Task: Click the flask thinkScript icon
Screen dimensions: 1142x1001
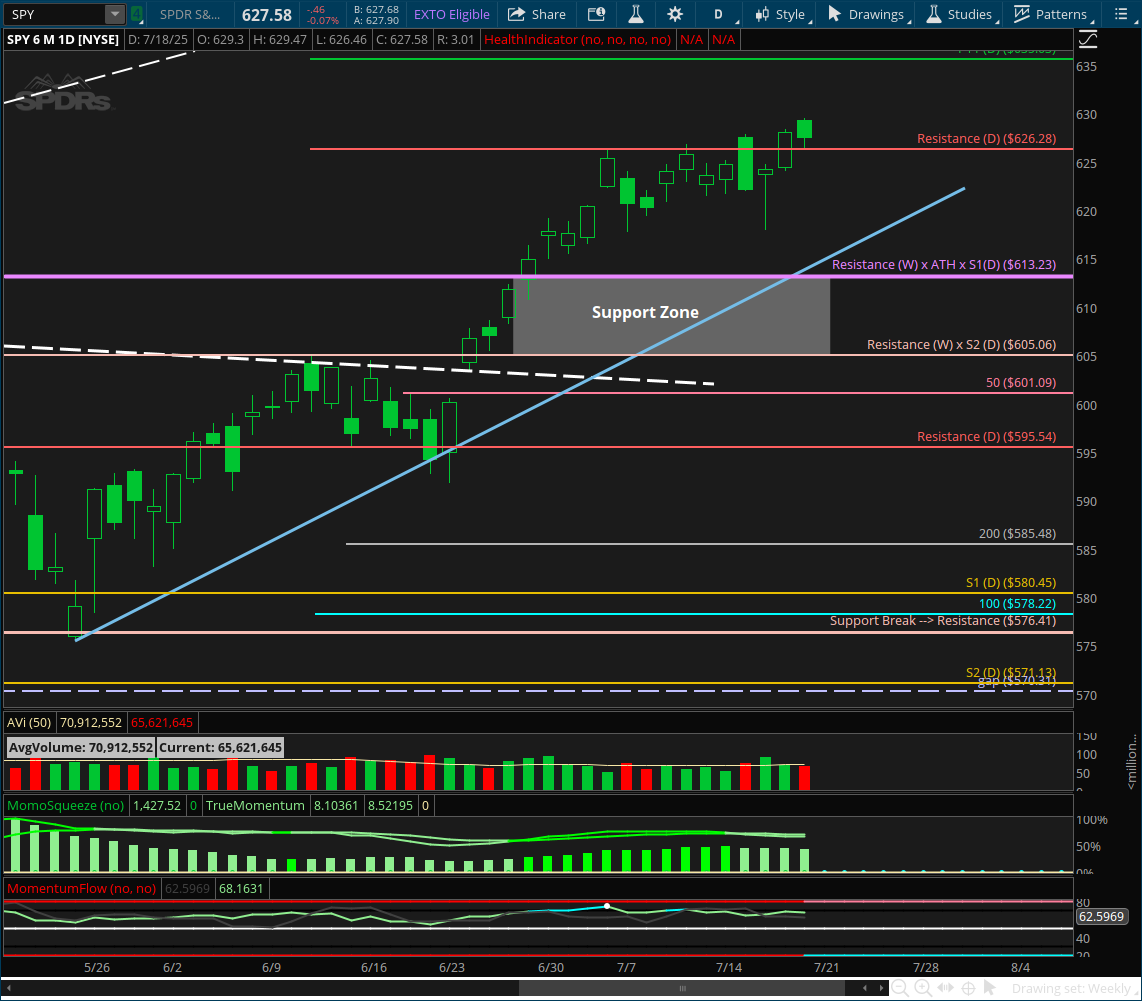Action: 636,14
